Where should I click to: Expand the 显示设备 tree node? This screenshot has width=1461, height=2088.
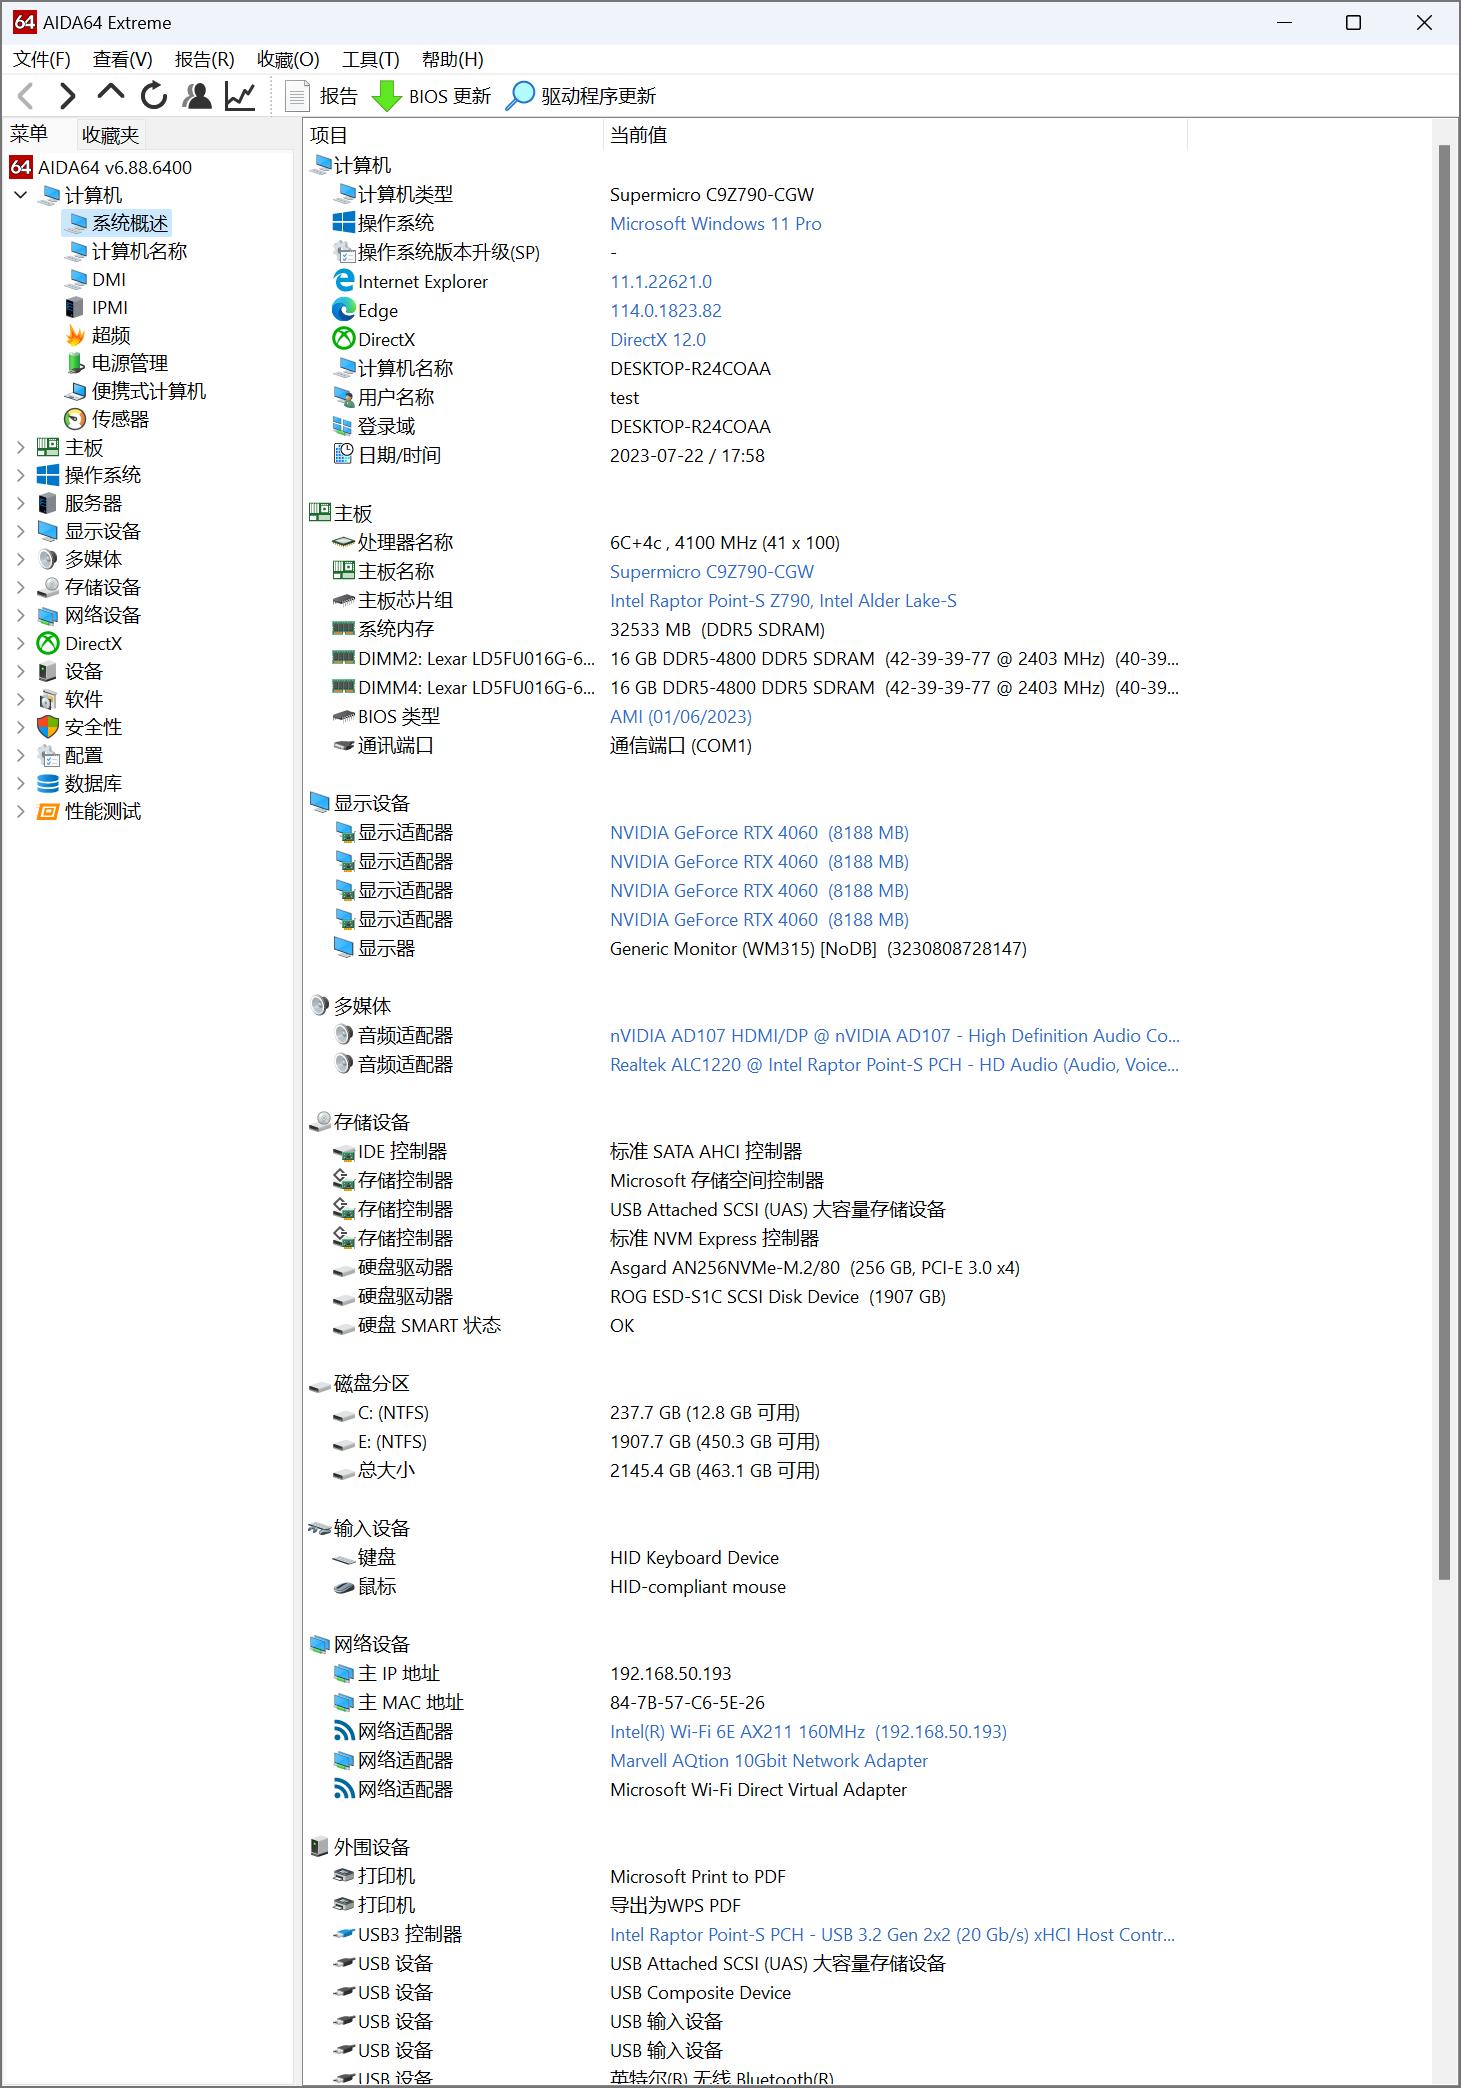coord(20,531)
